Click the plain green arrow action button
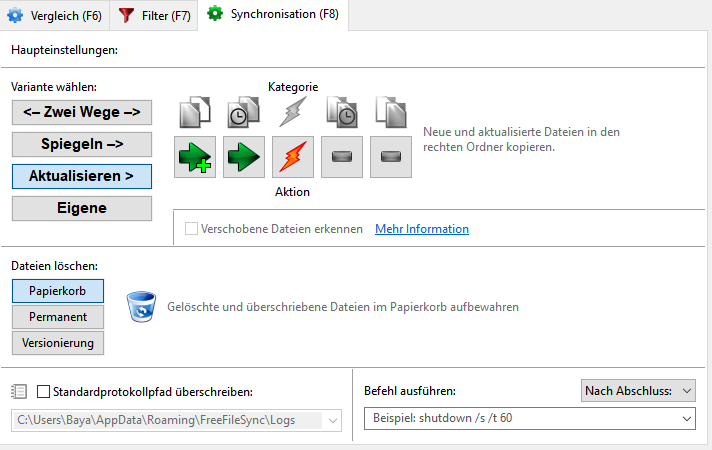The width and height of the screenshot is (712, 450). [x=244, y=157]
